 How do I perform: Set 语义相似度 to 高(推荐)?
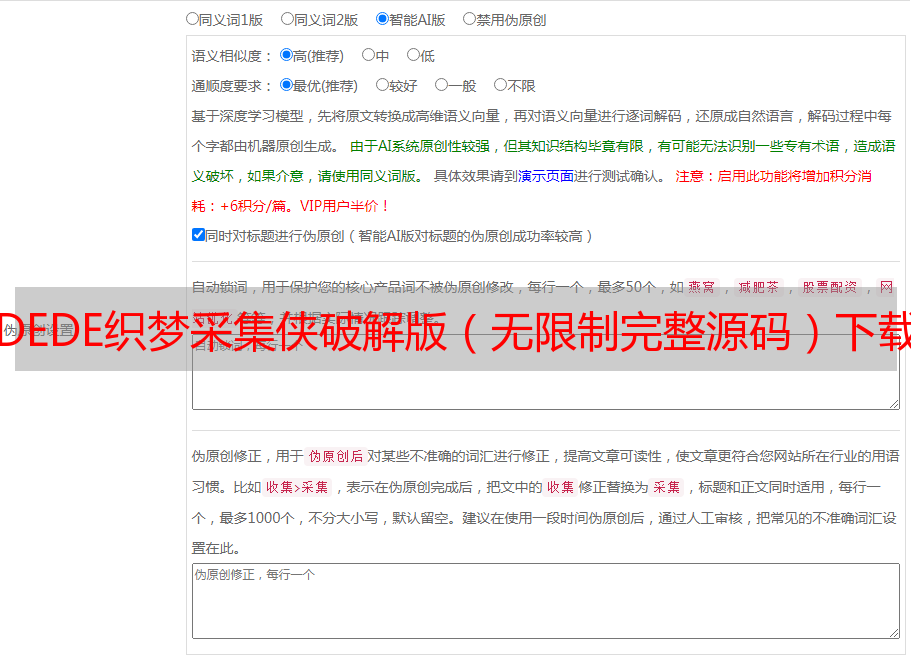(x=286, y=55)
